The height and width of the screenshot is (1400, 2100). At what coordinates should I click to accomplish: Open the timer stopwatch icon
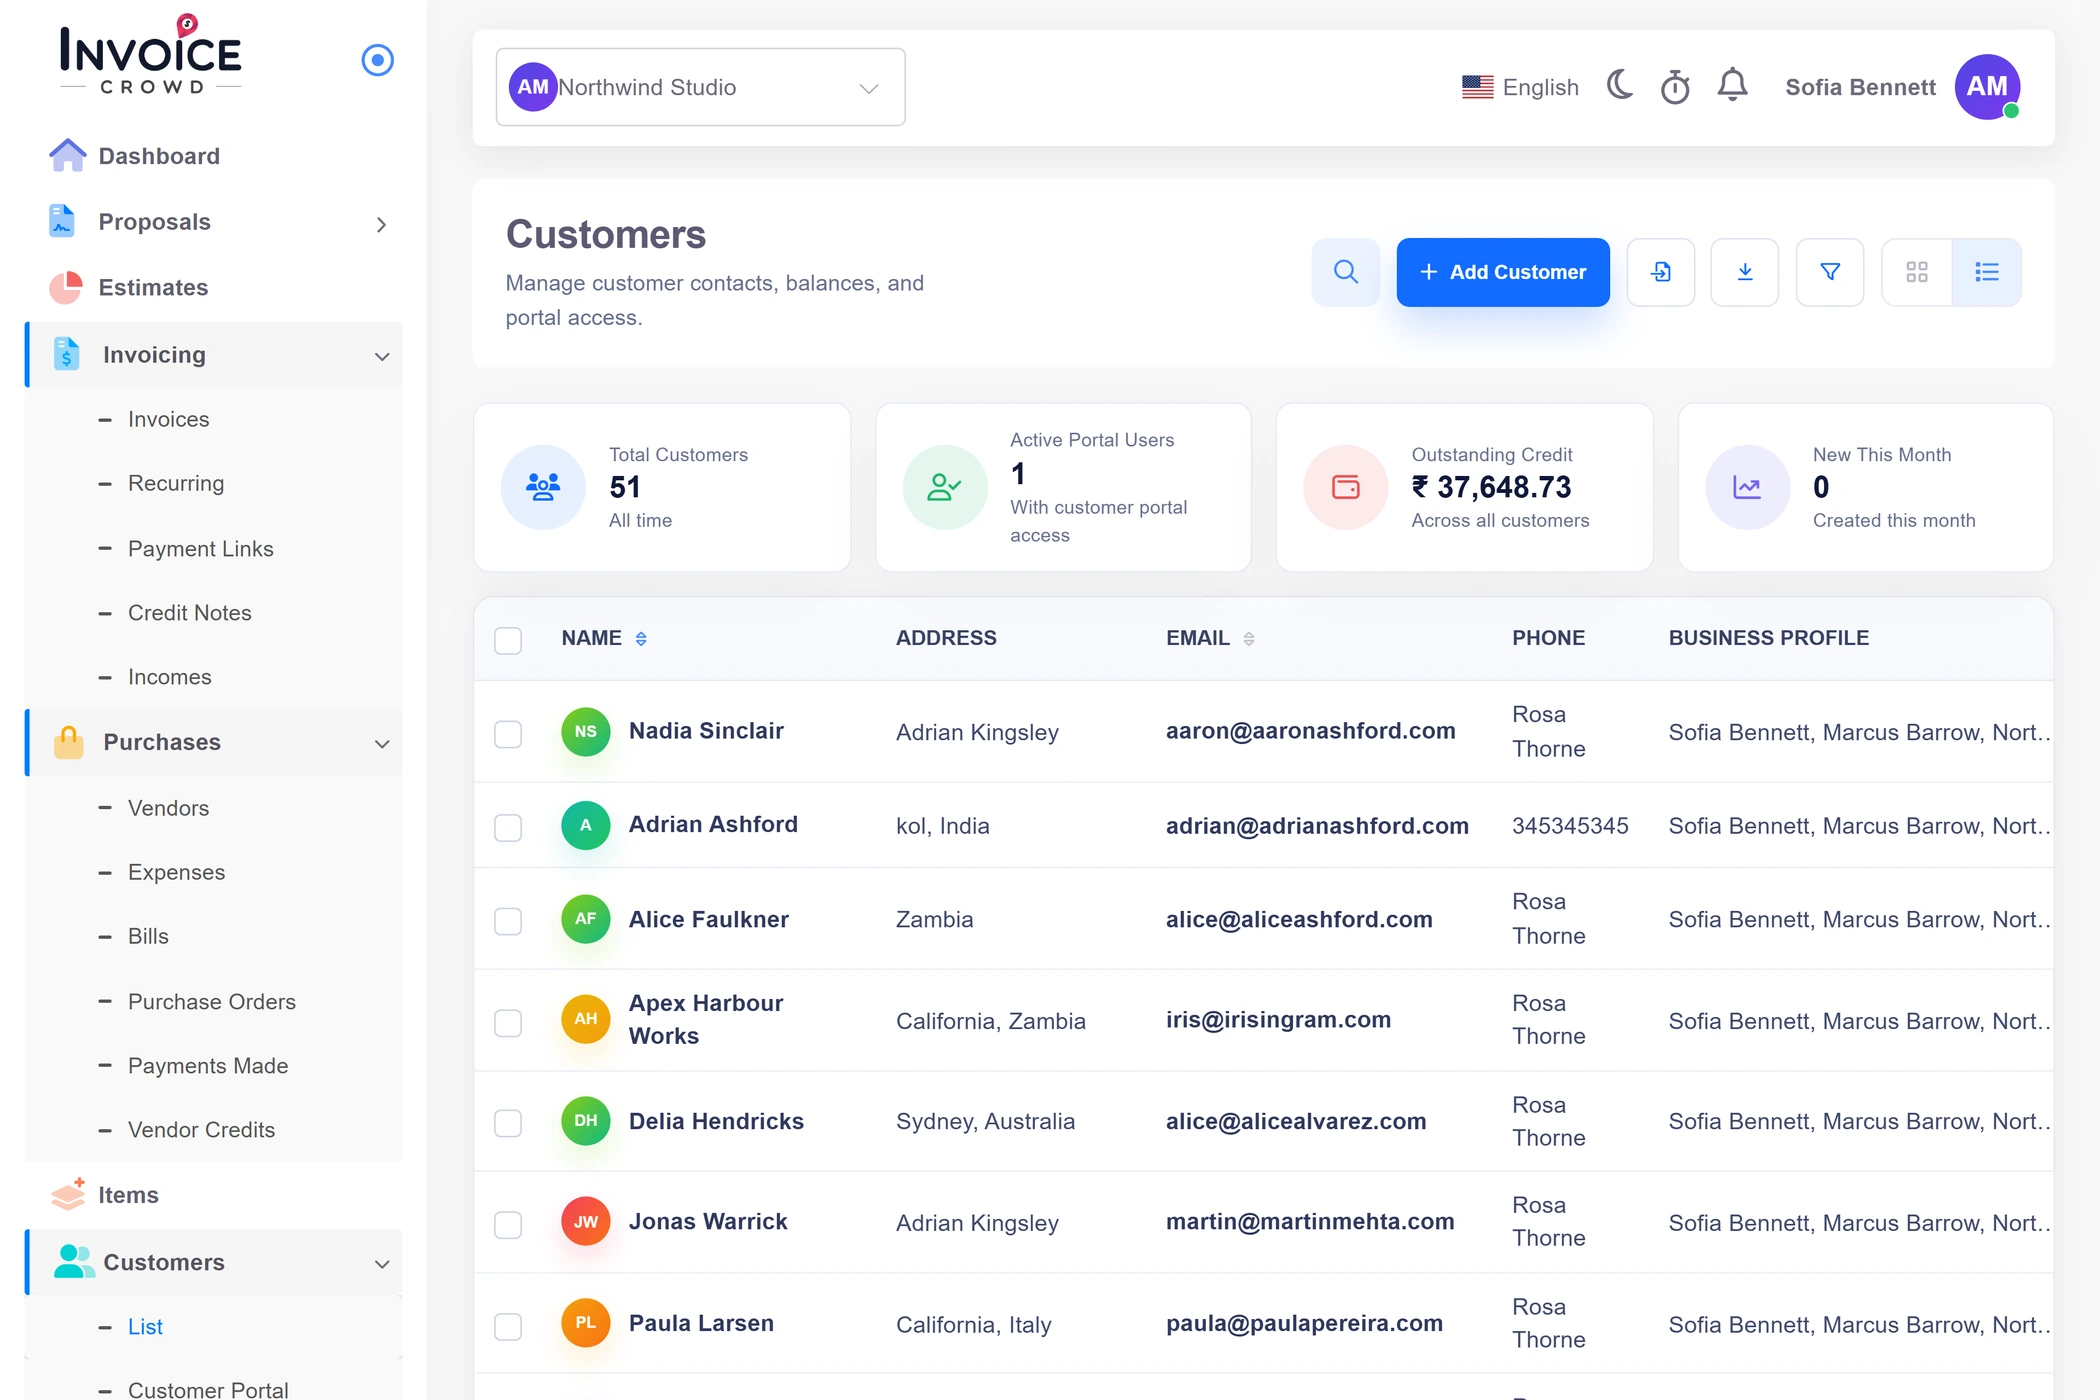pos(1675,87)
